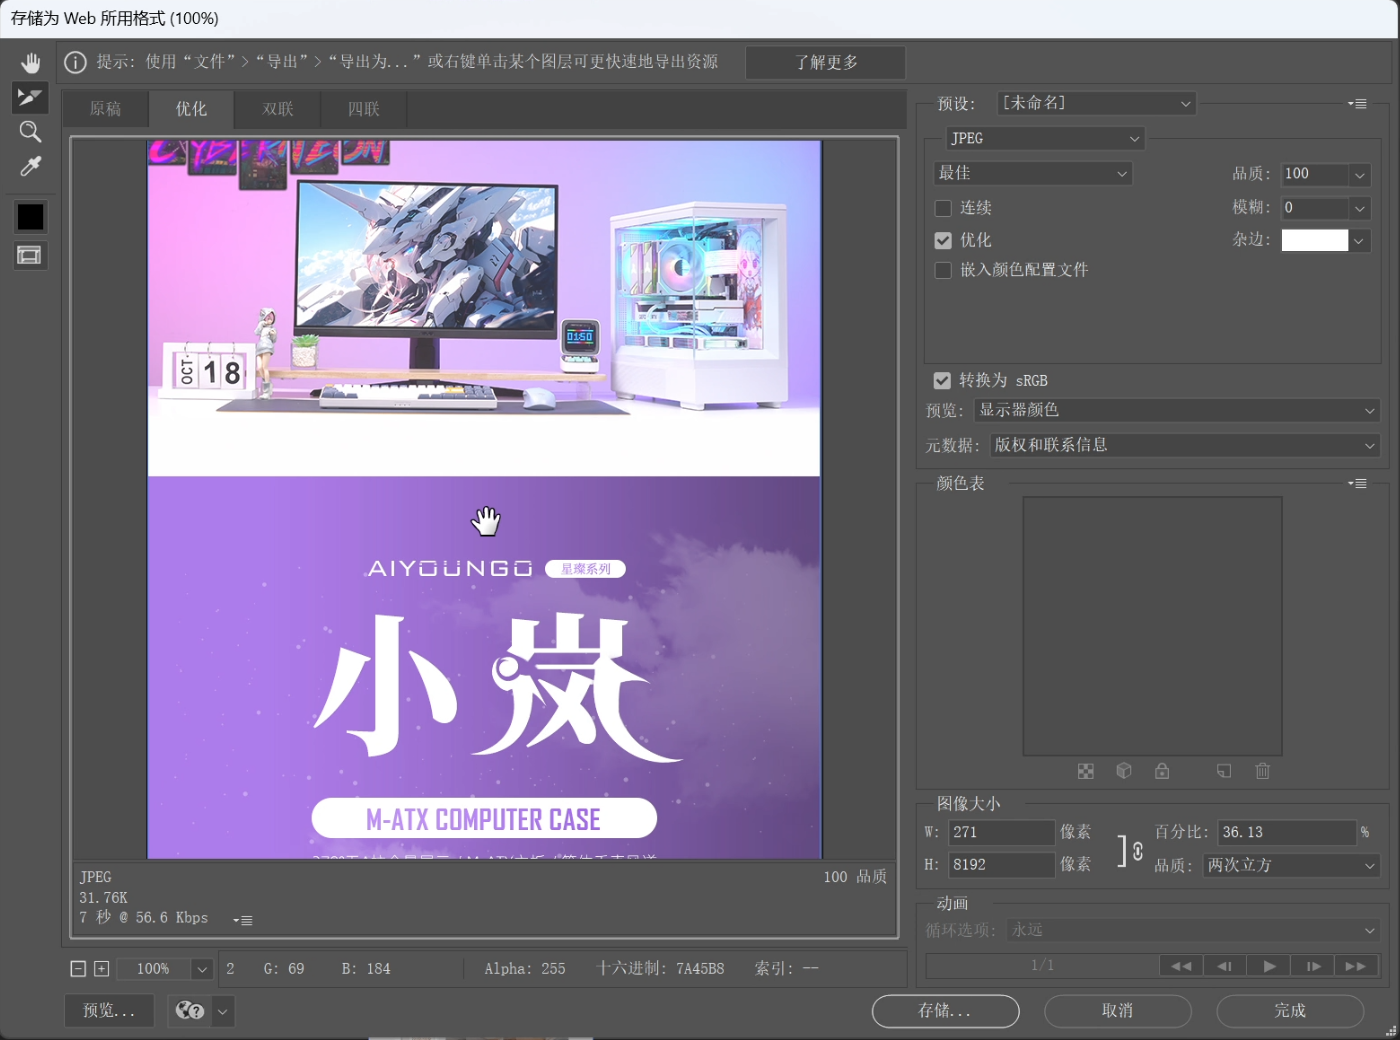Click the zoom out minus icon

click(78, 969)
